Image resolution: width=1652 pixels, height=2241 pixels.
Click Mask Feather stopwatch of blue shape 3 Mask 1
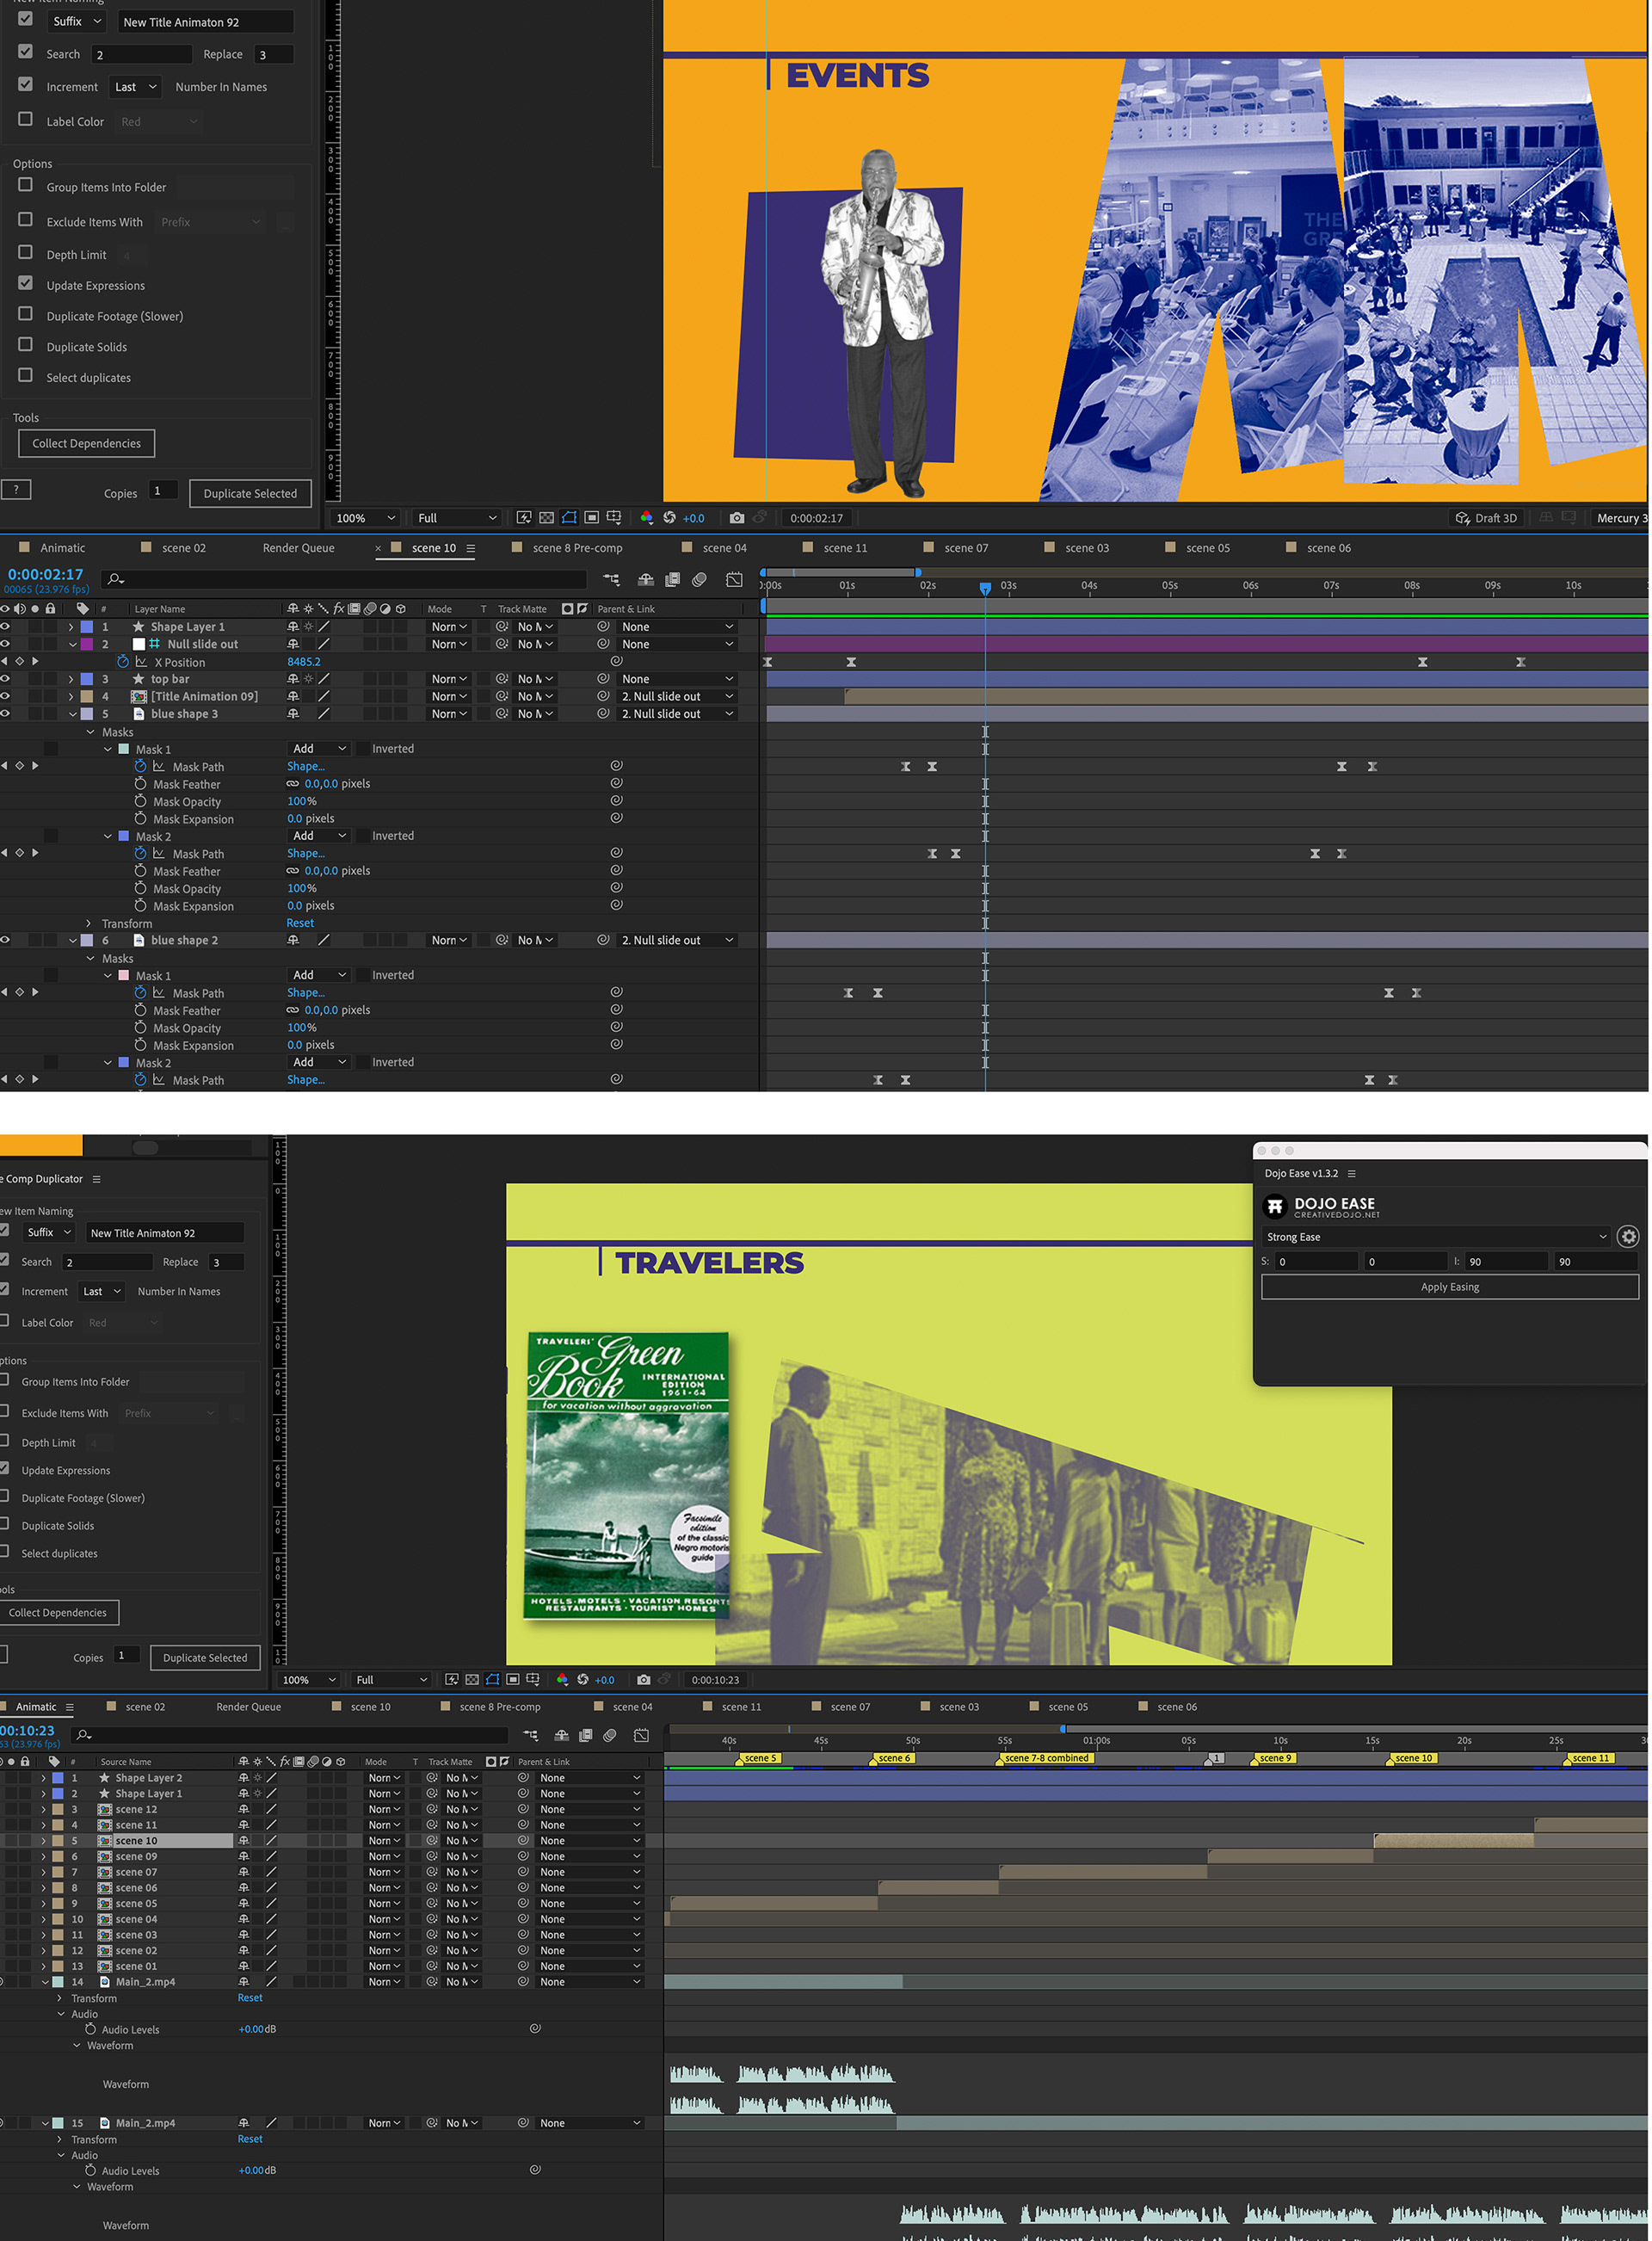[141, 784]
